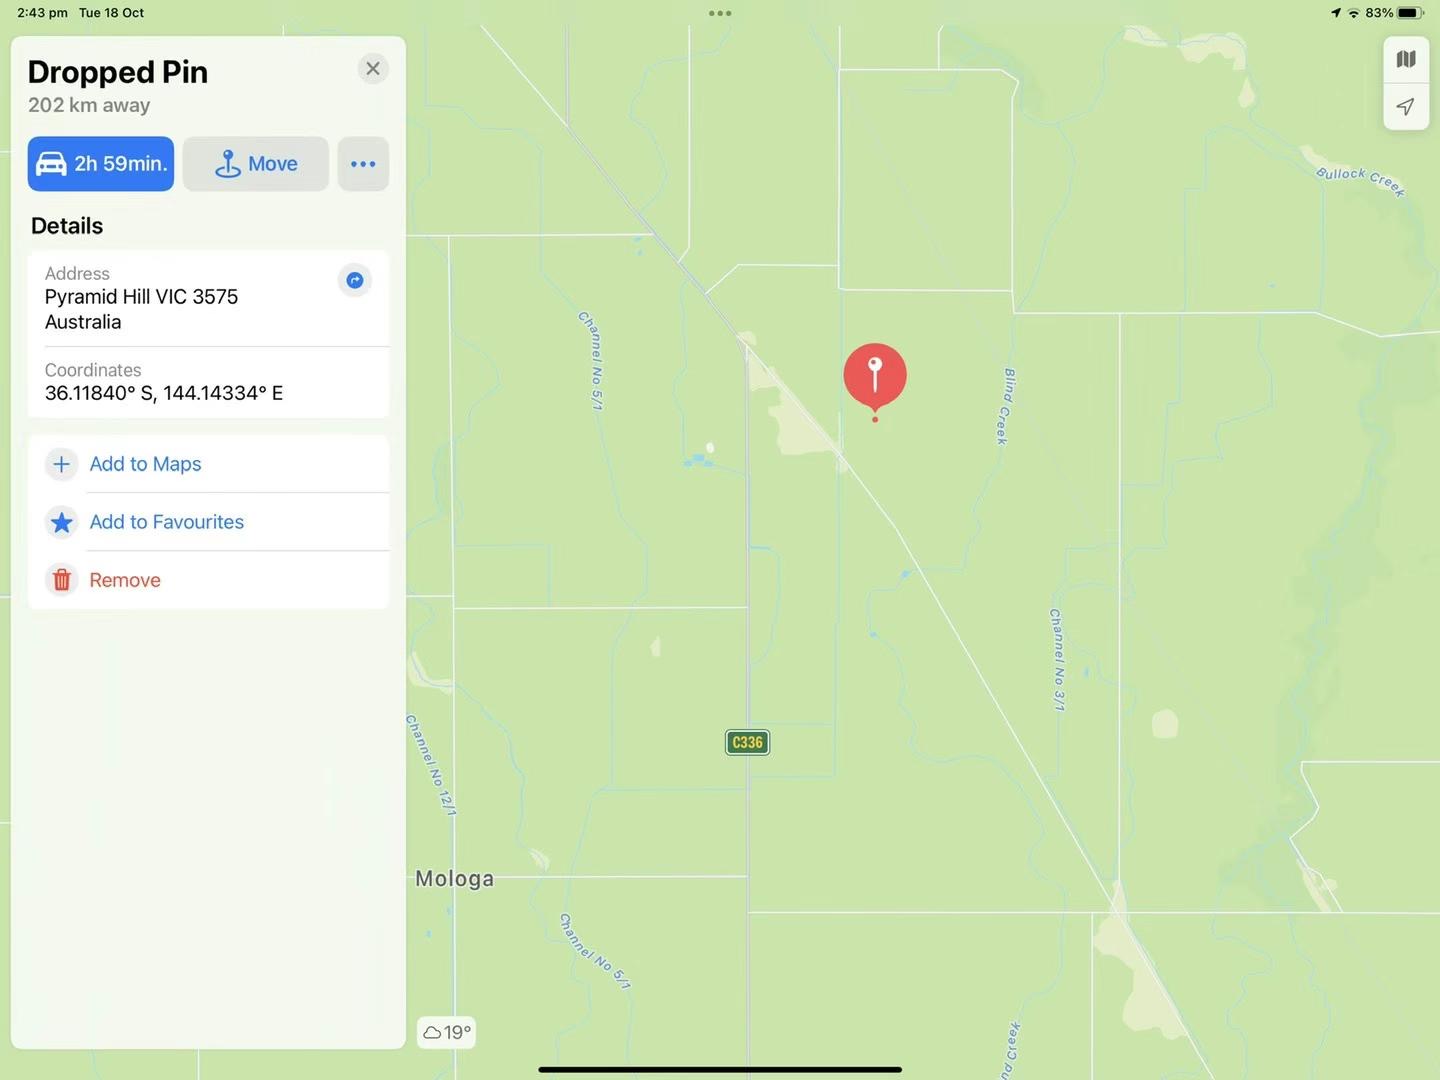
Task: Close the Dropped Pin card
Action: pyautogui.click(x=373, y=69)
